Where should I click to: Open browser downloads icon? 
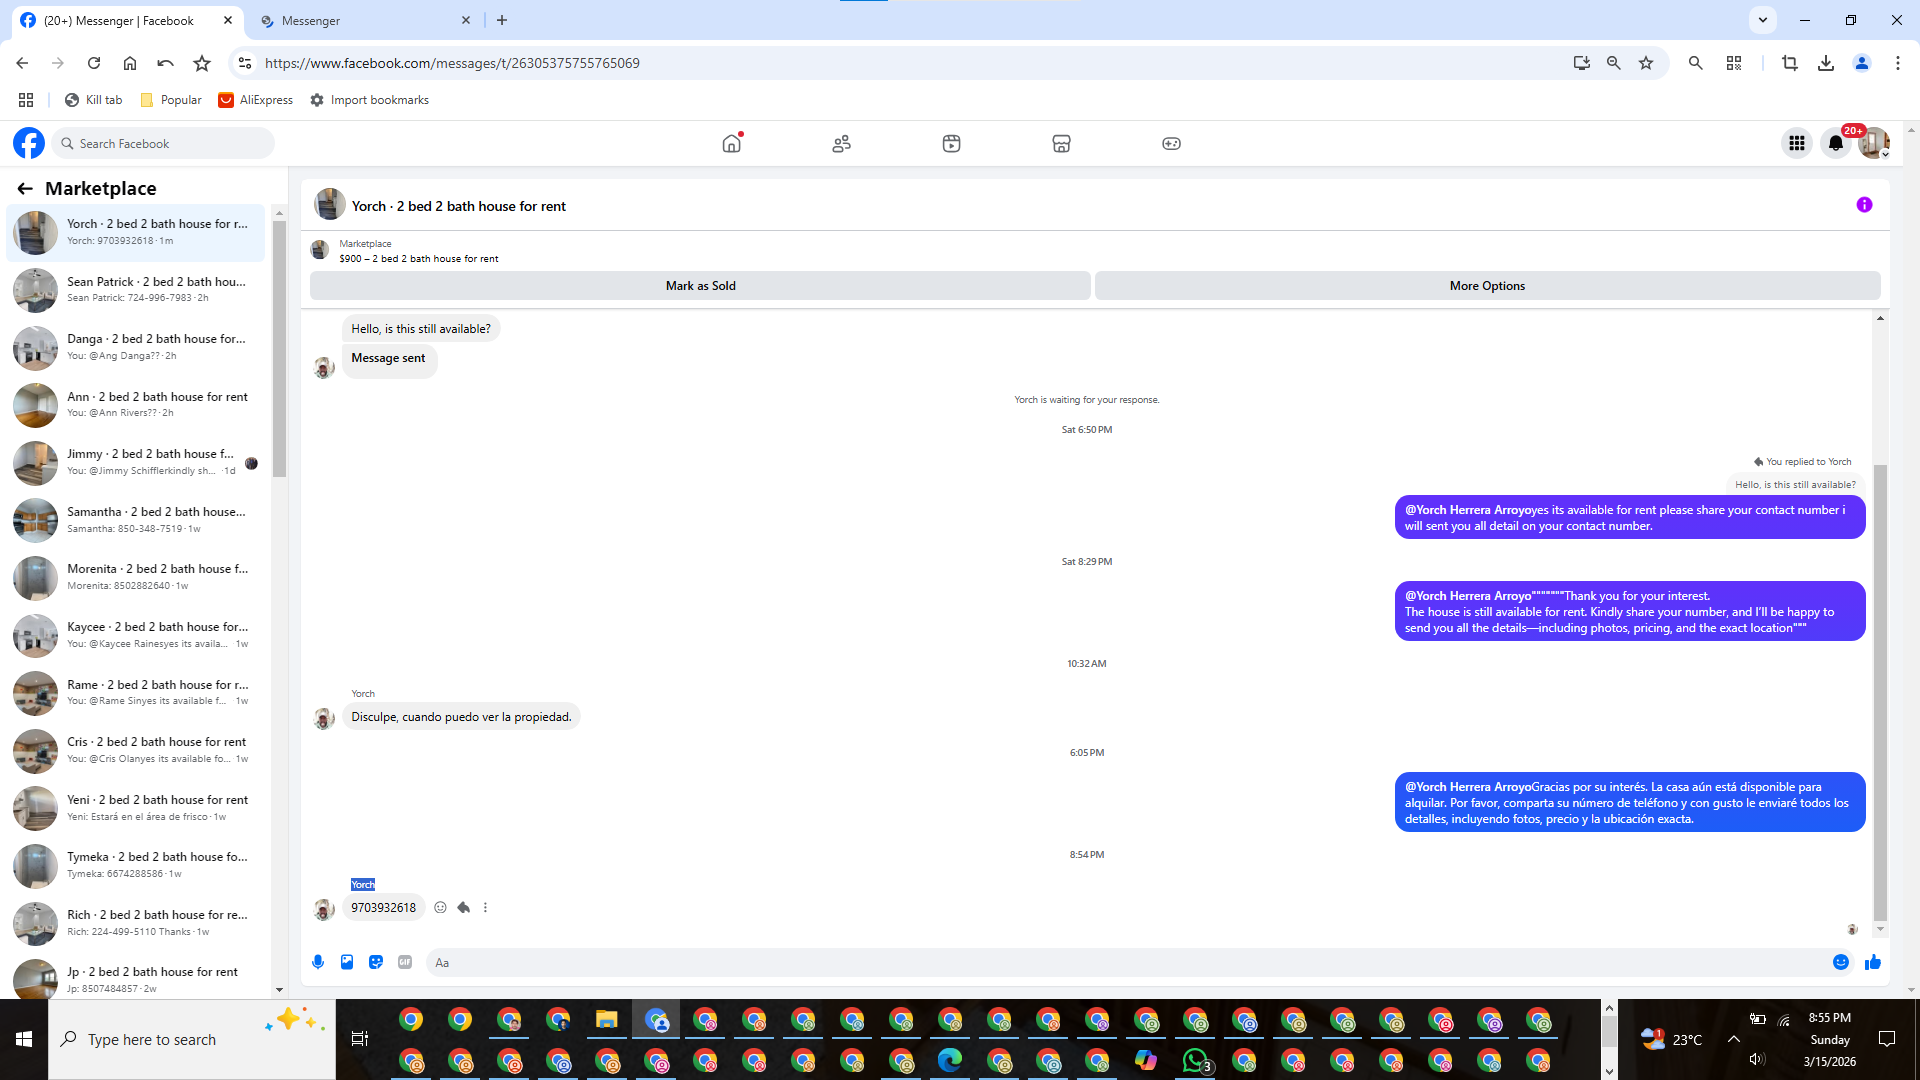(1826, 63)
